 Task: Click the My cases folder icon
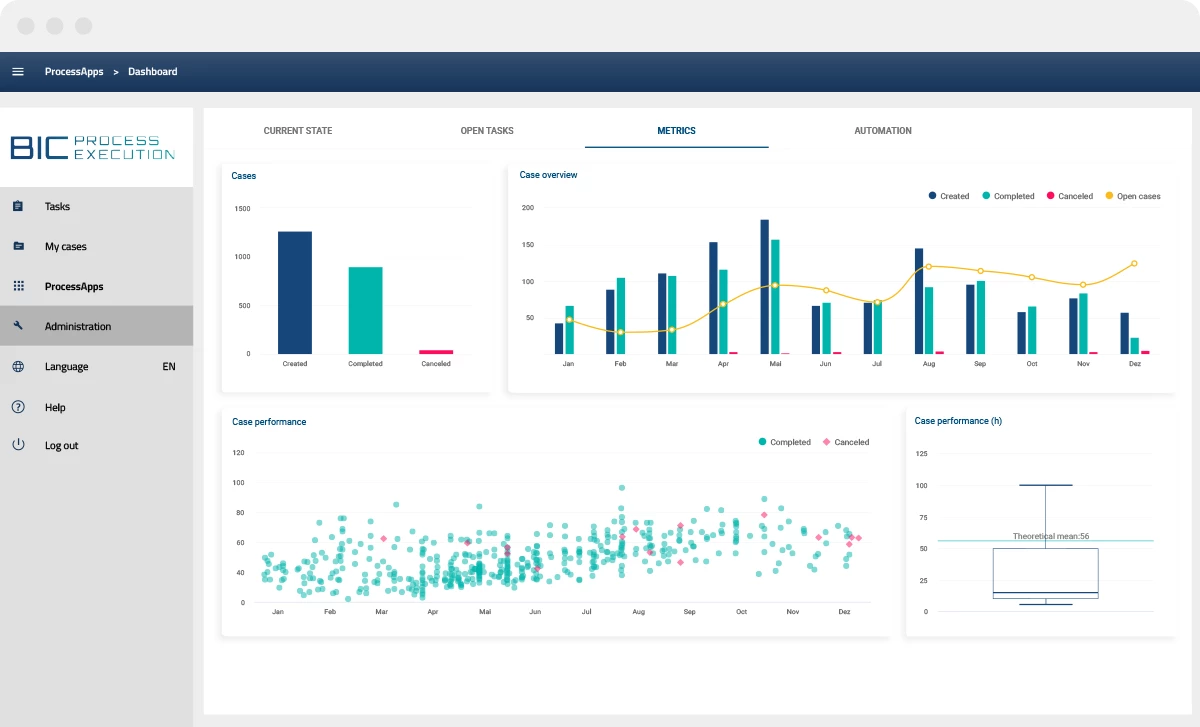18,246
